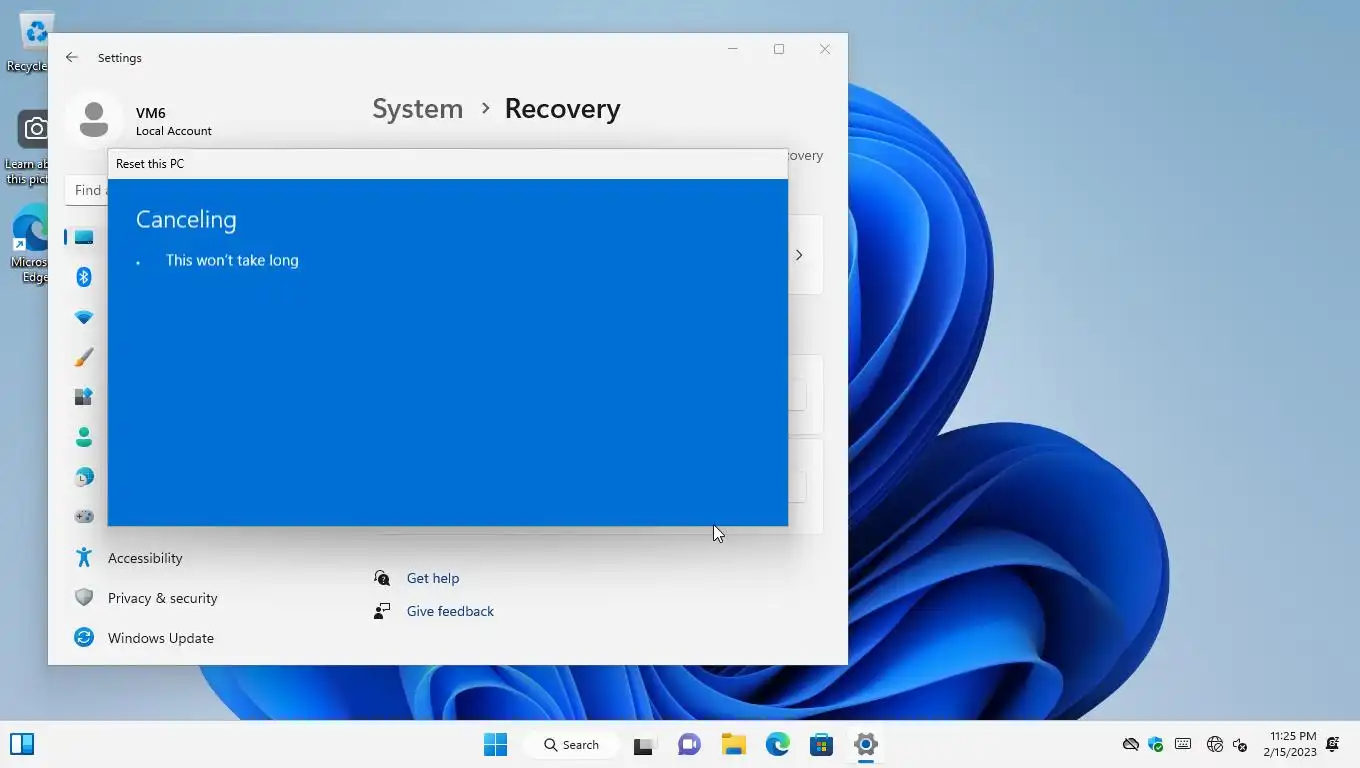Click the Recovery page heading
This screenshot has height=768, width=1360.
pos(562,108)
